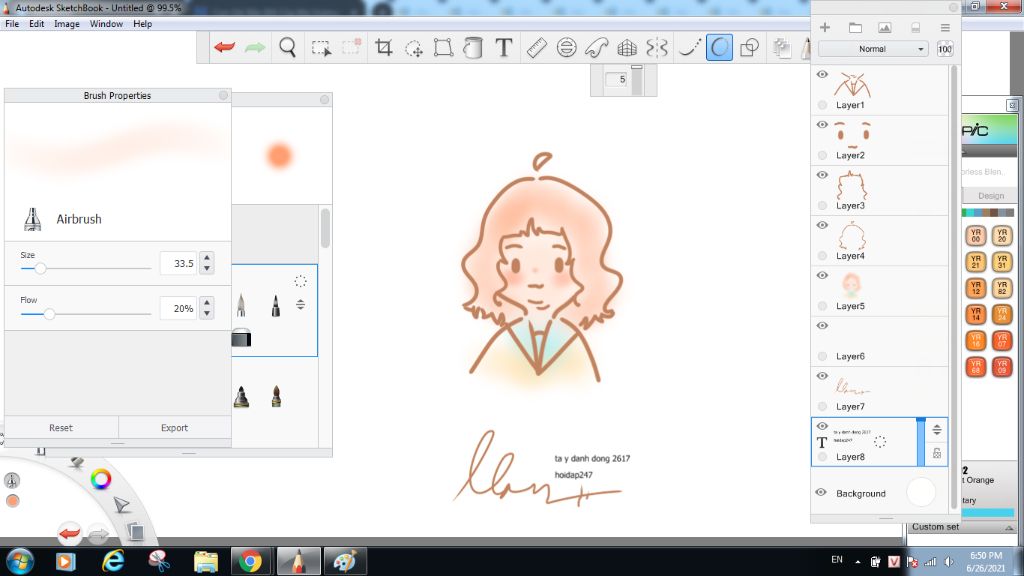Click the Add Layer Group folder icon
Screen dimensions: 1024x576
[x=855, y=27]
